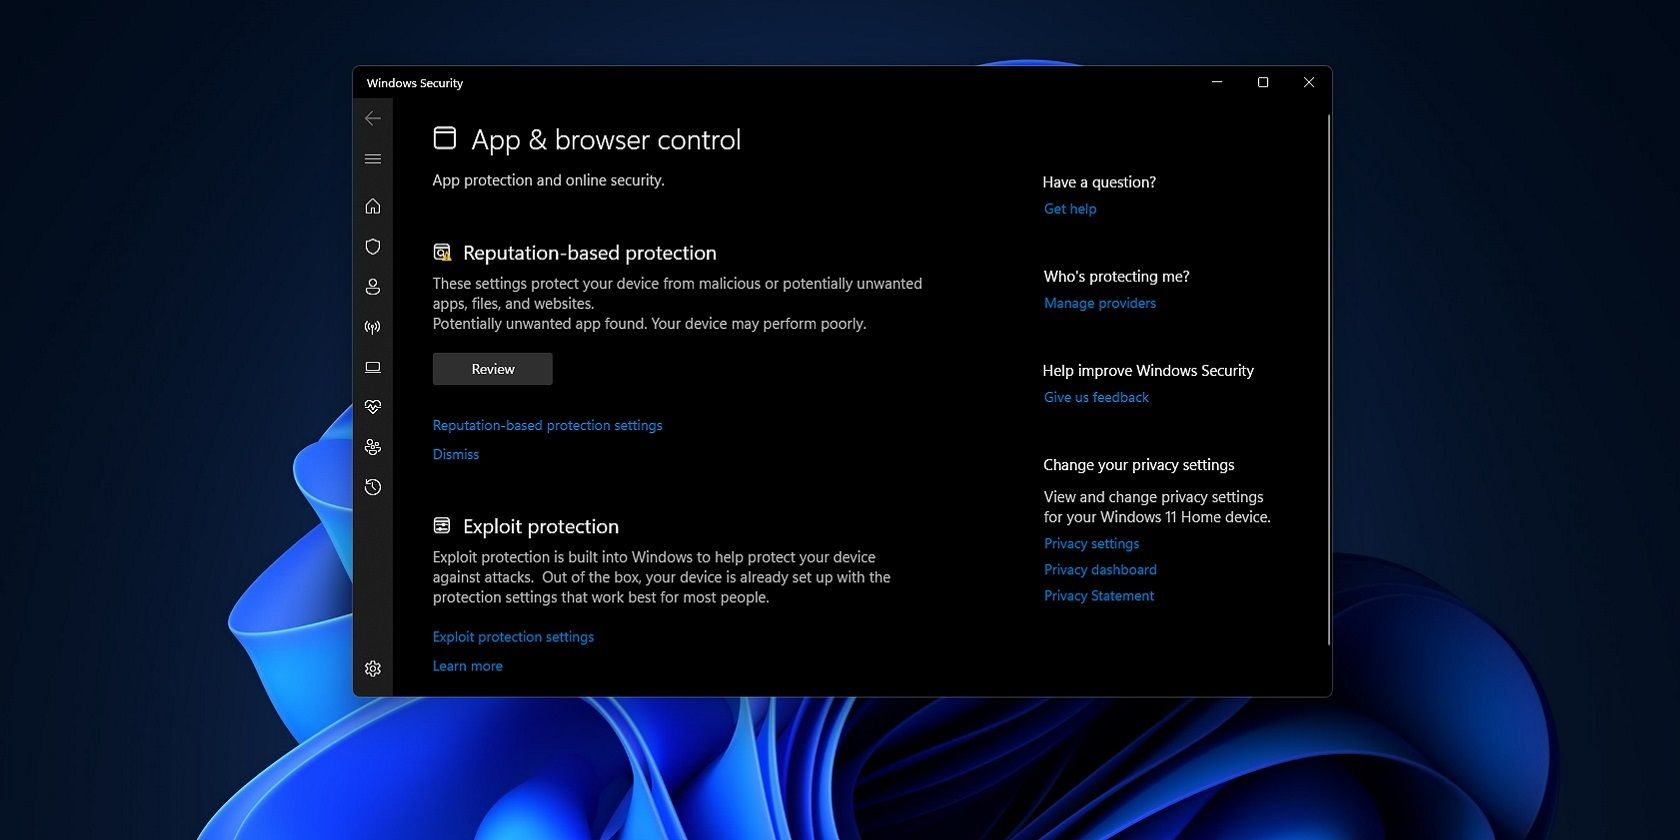Click the vertical scrollbar on right edge

click(x=1328, y=380)
